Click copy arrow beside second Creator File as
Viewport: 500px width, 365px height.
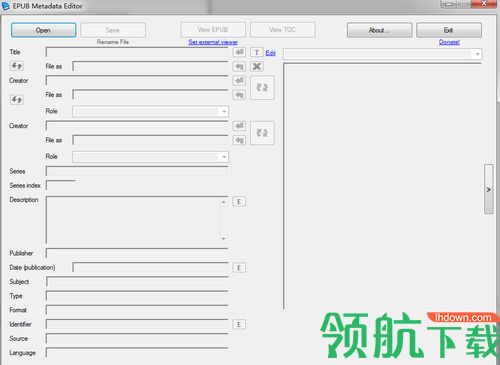coord(239,140)
